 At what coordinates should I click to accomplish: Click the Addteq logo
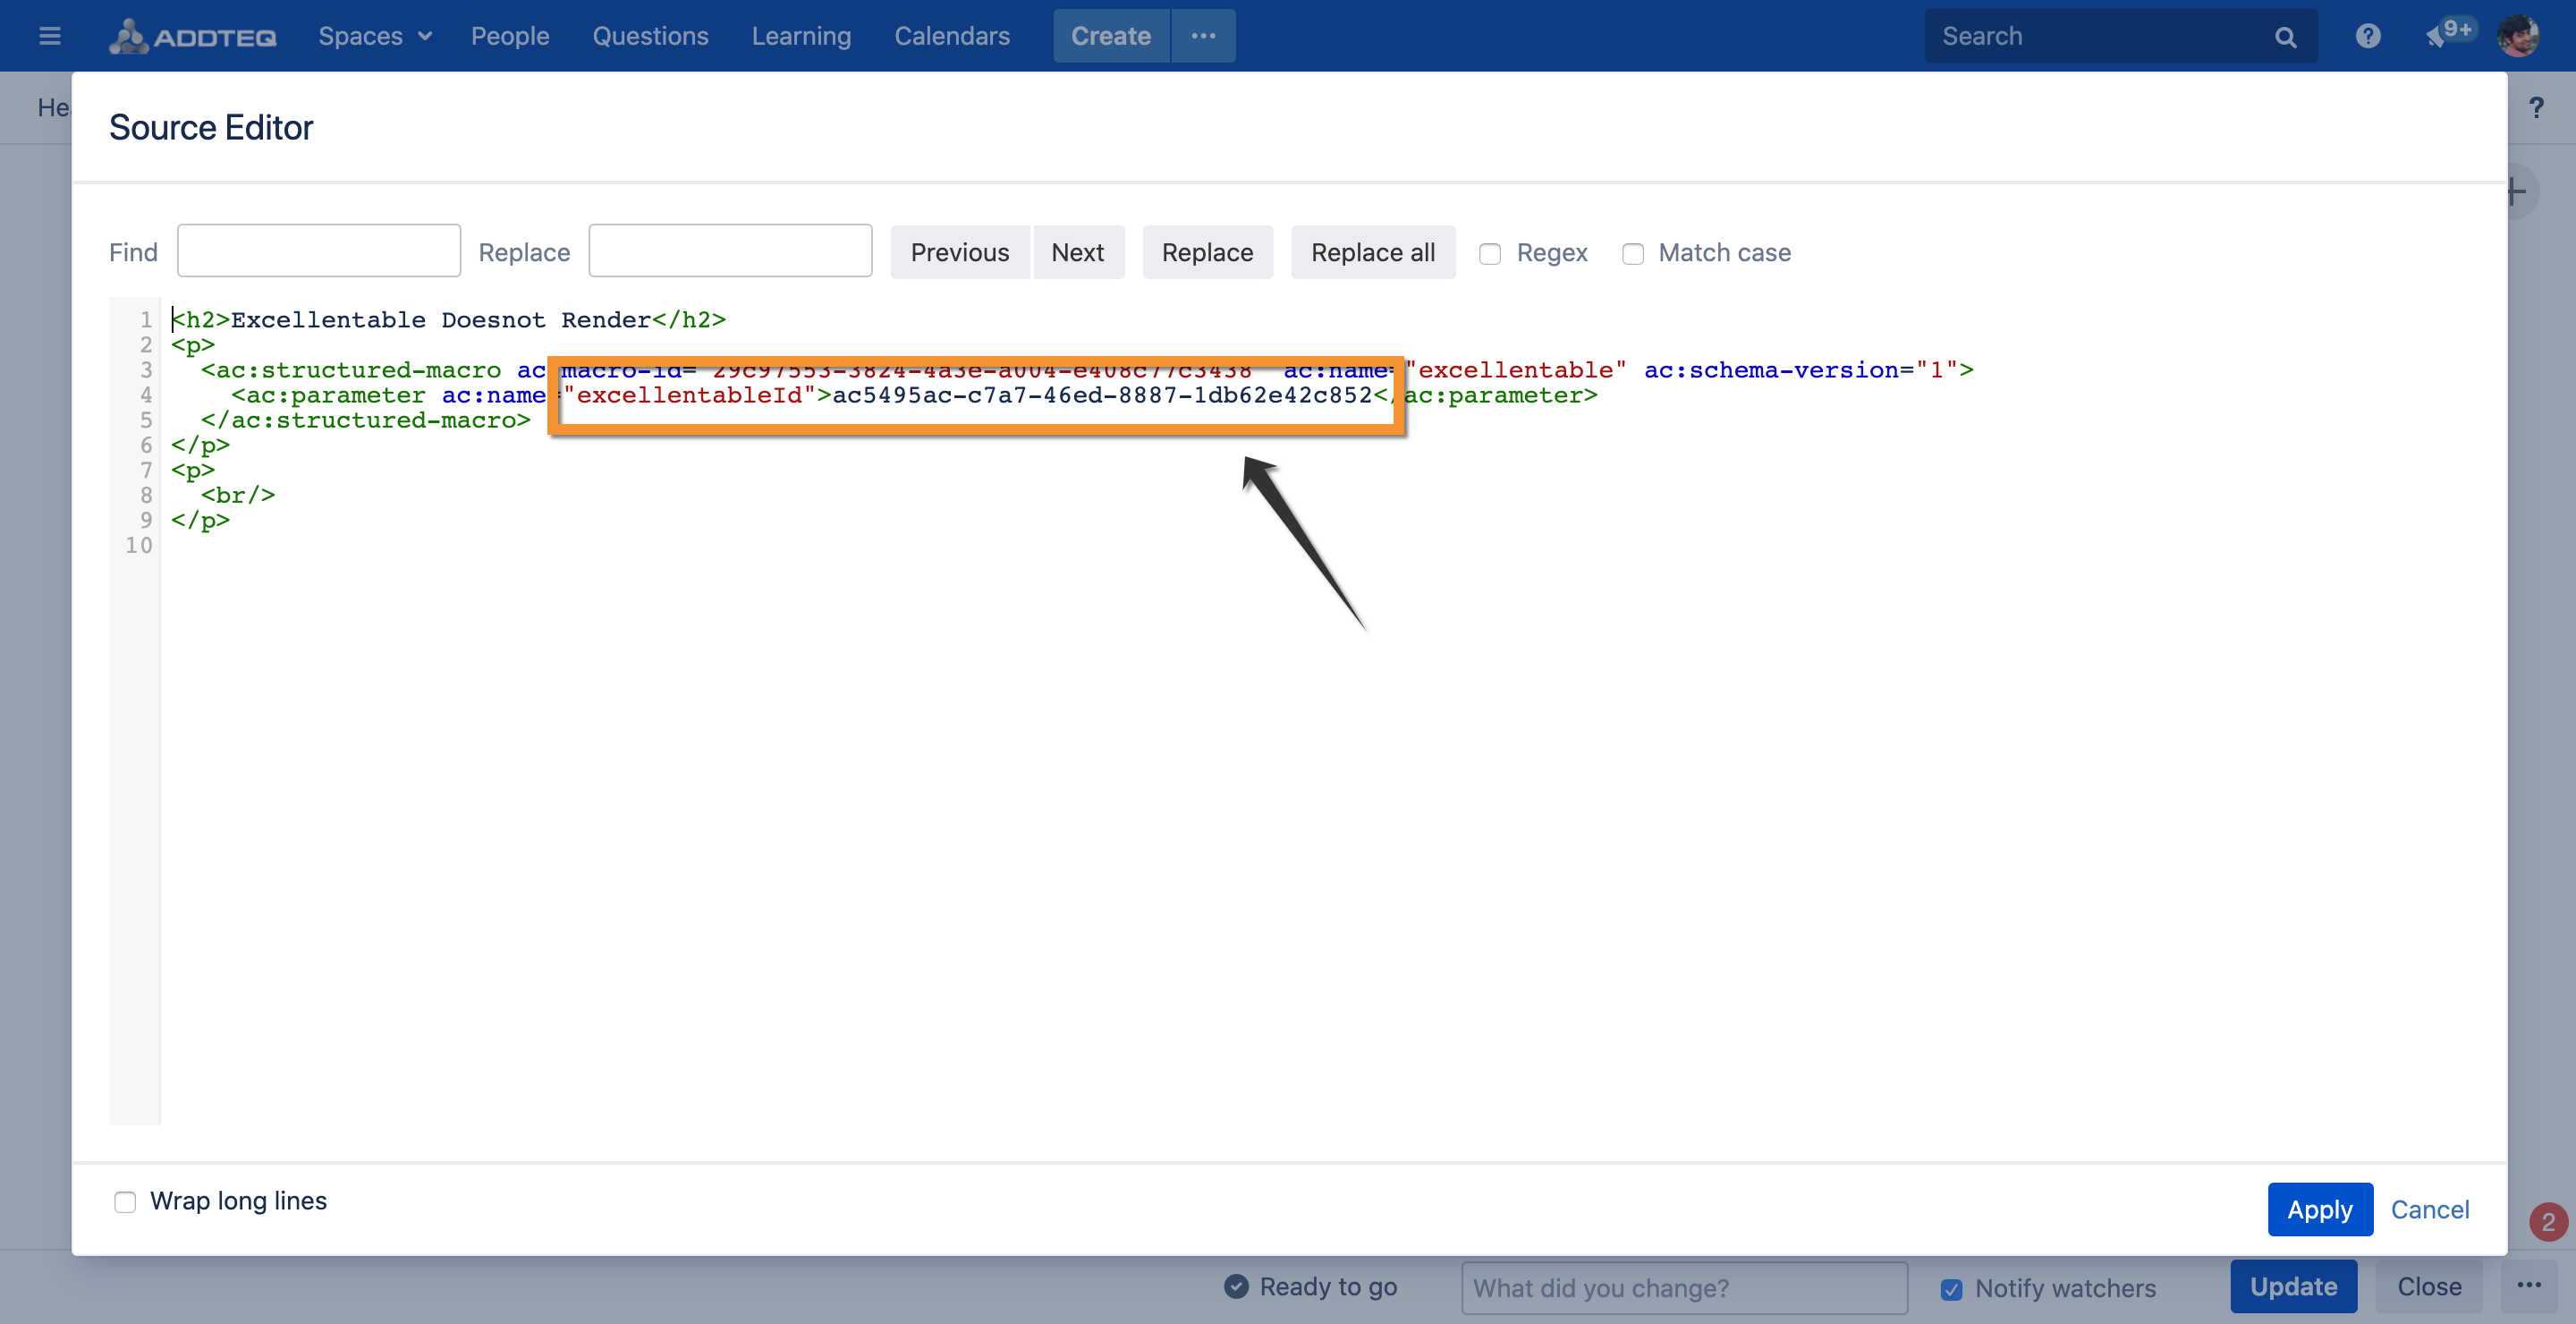click(193, 36)
